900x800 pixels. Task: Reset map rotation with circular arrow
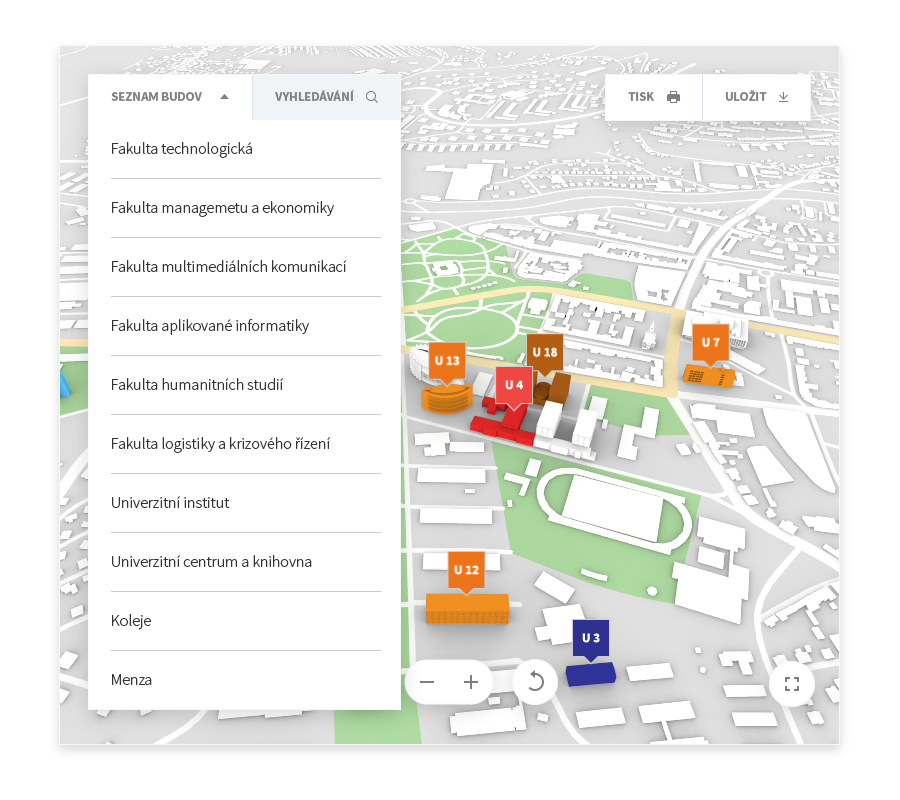535,682
